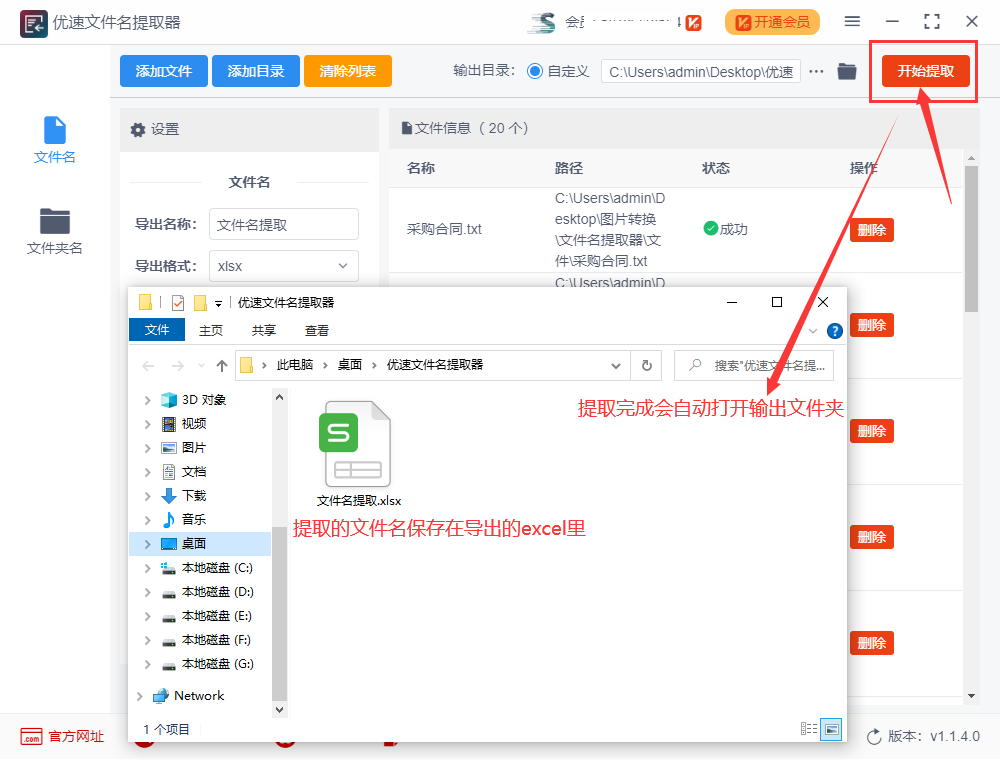The height and width of the screenshot is (760, 1000).
Task: Click 此电脑 breadcrumb in address bar
Action: tap(295, 365)
